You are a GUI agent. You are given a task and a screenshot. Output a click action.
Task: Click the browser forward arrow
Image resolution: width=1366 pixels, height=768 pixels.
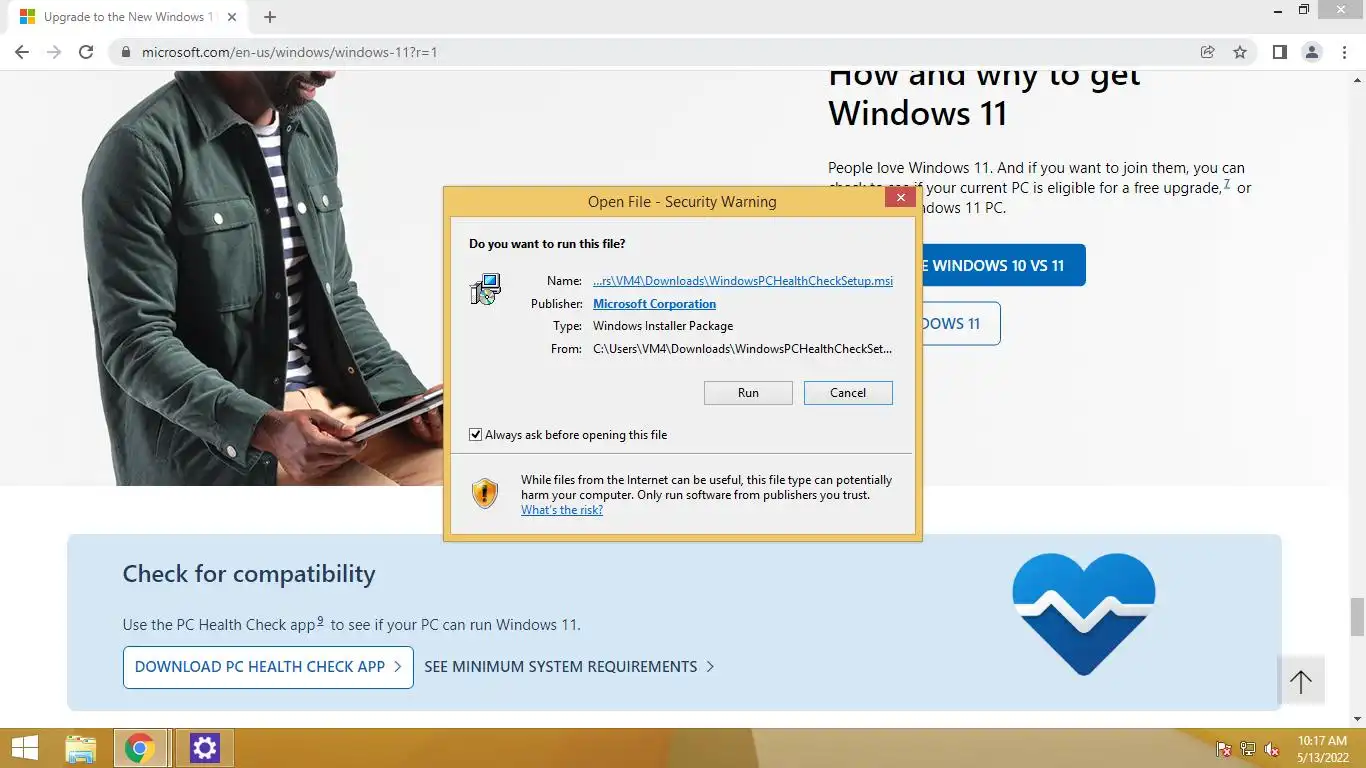pyautogui.click(x=54, y=52)
